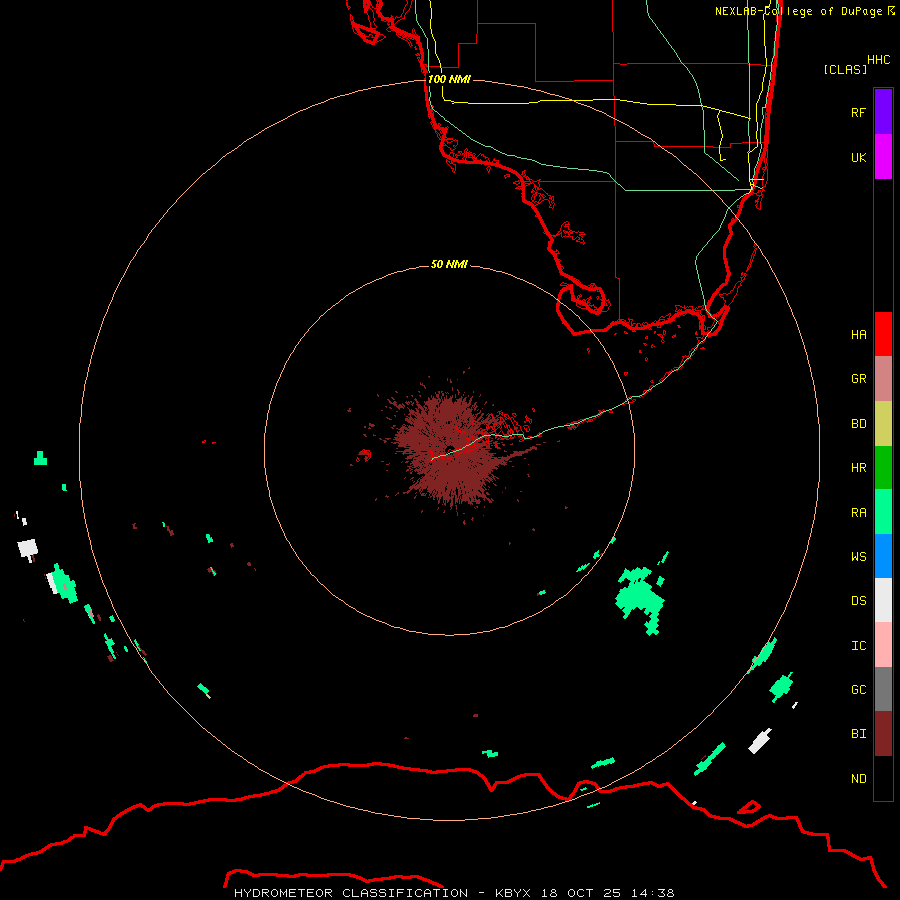The height and width of the screenshot is (900, 900).
Task: Click the WS blue legend swatch
Action: coord(883,556)
